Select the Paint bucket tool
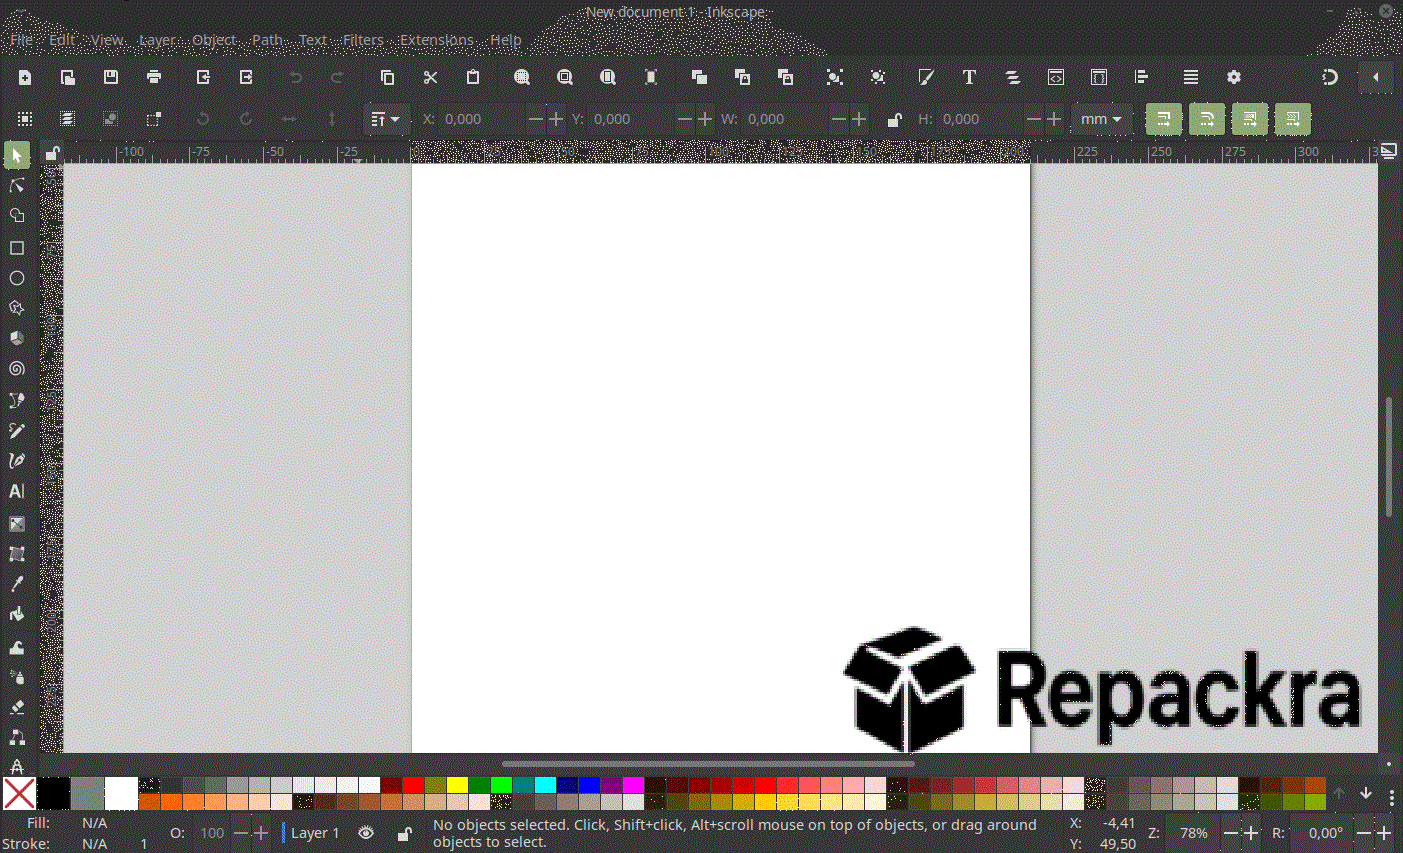The height and width of the screenshot is (853, 1403). 17,614
